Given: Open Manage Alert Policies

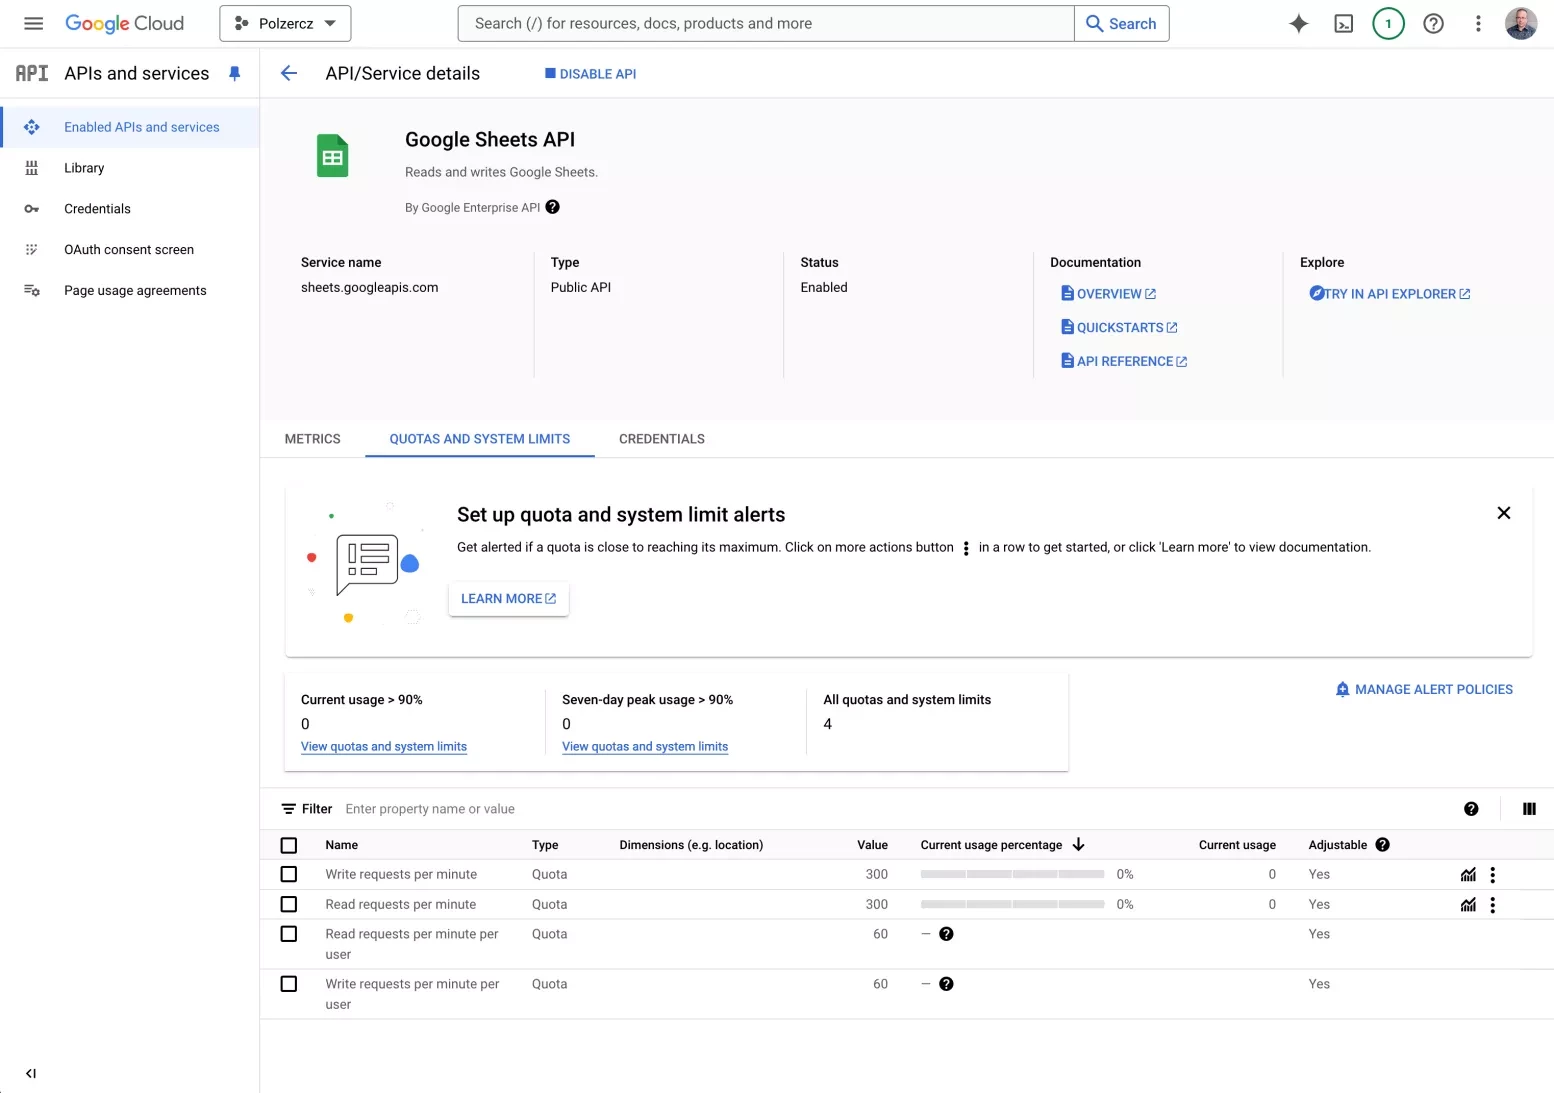Looking at the screenshot, I should (1424, 689).
